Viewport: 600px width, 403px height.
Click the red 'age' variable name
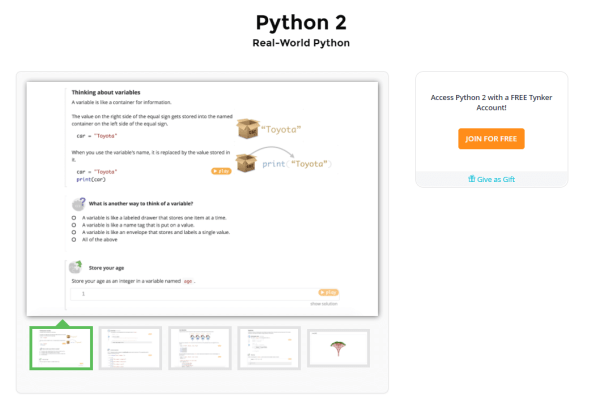click(188, 281)
